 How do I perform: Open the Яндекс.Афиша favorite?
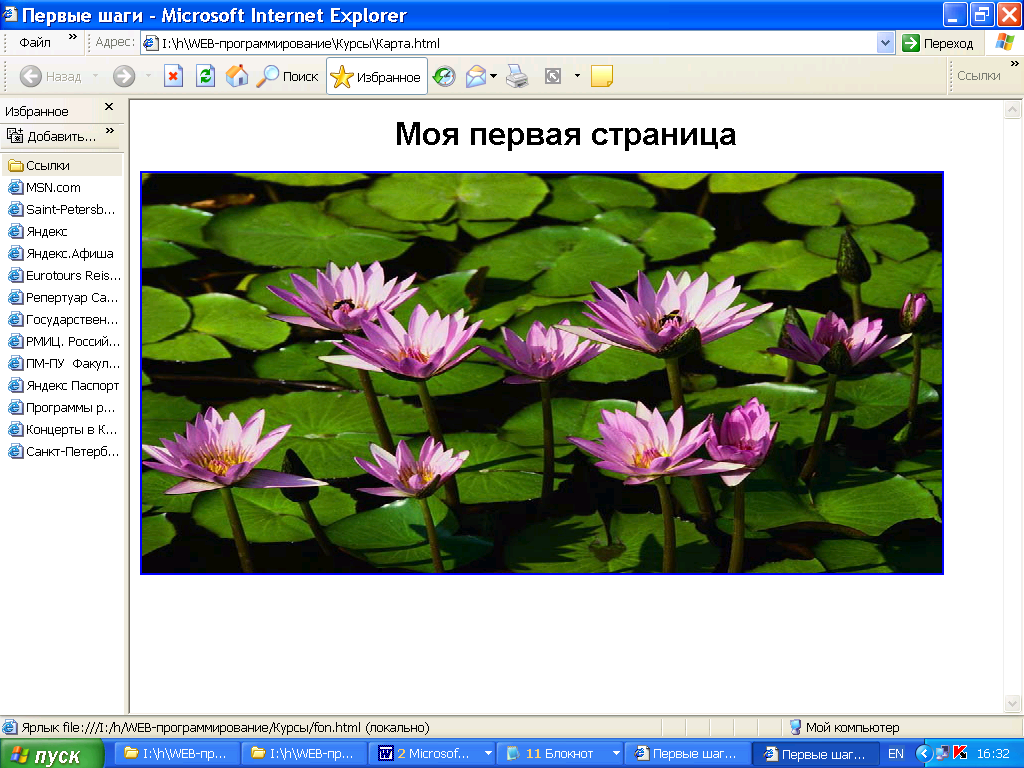tap(61, 253)
